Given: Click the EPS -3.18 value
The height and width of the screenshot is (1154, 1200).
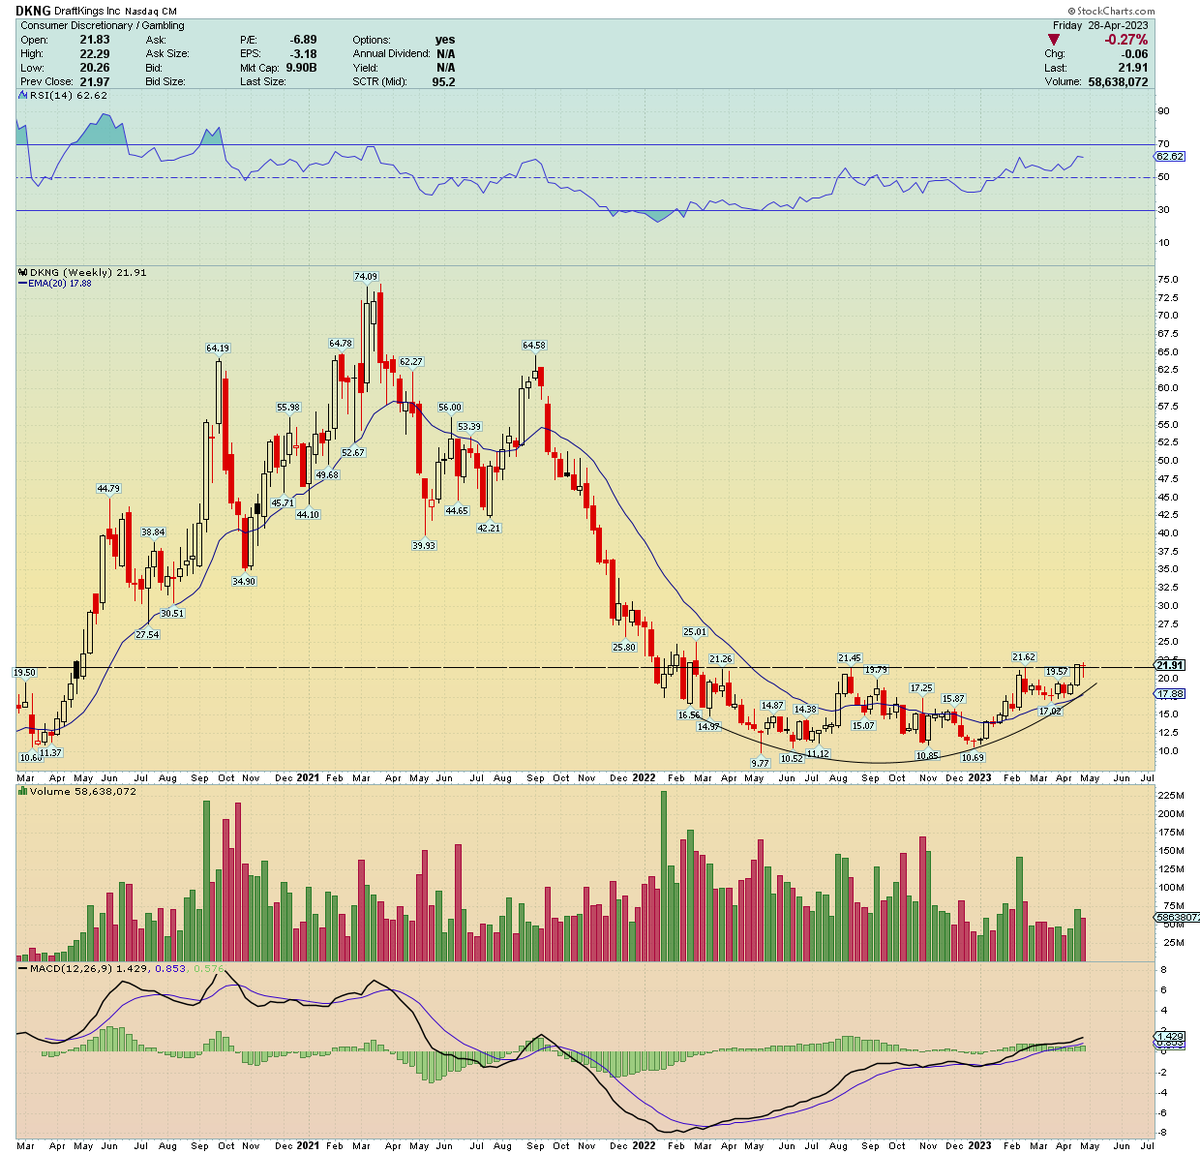Looking at the screenshot, I should (303, 54).
